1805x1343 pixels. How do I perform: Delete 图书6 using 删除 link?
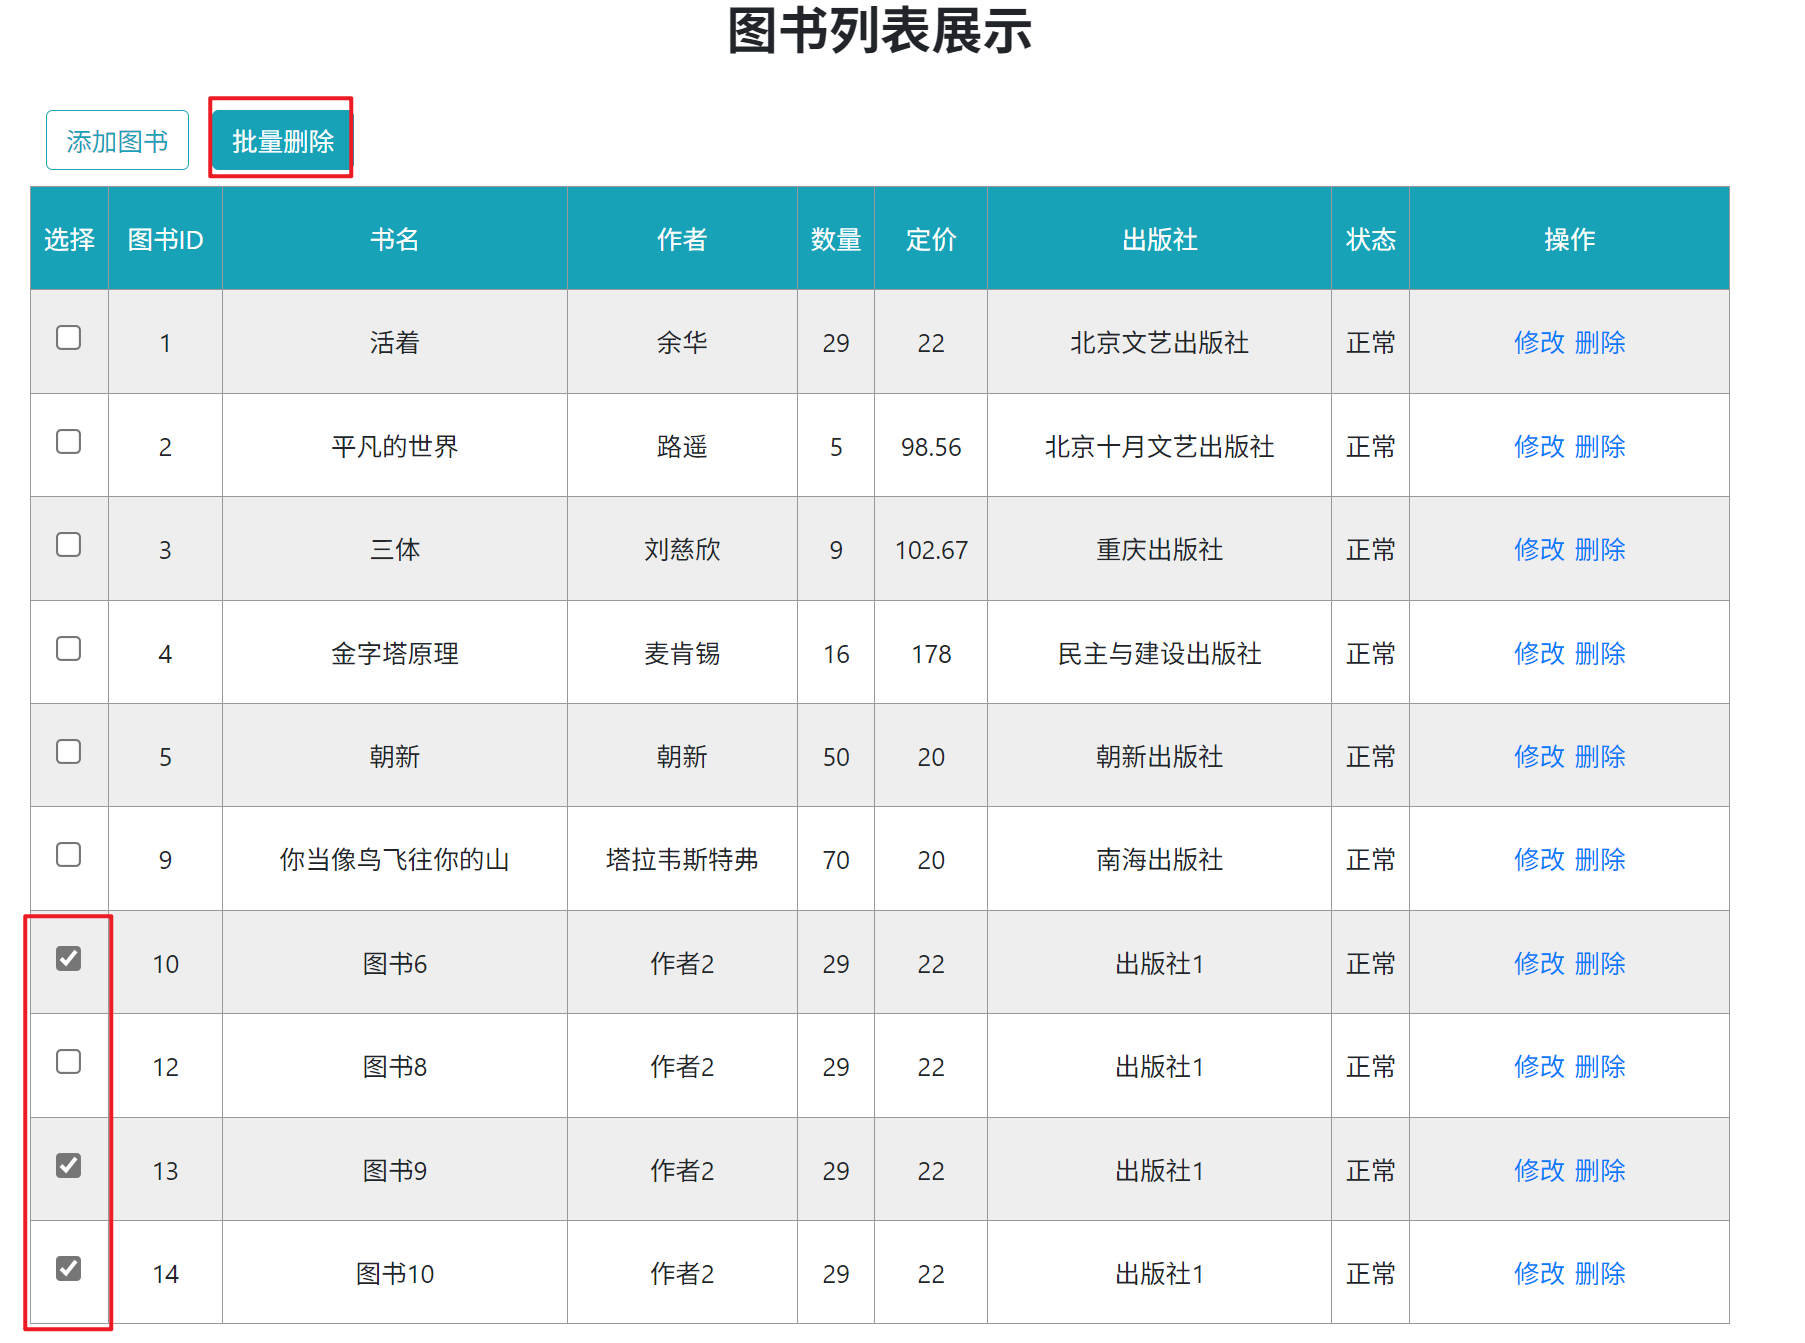1600,963
